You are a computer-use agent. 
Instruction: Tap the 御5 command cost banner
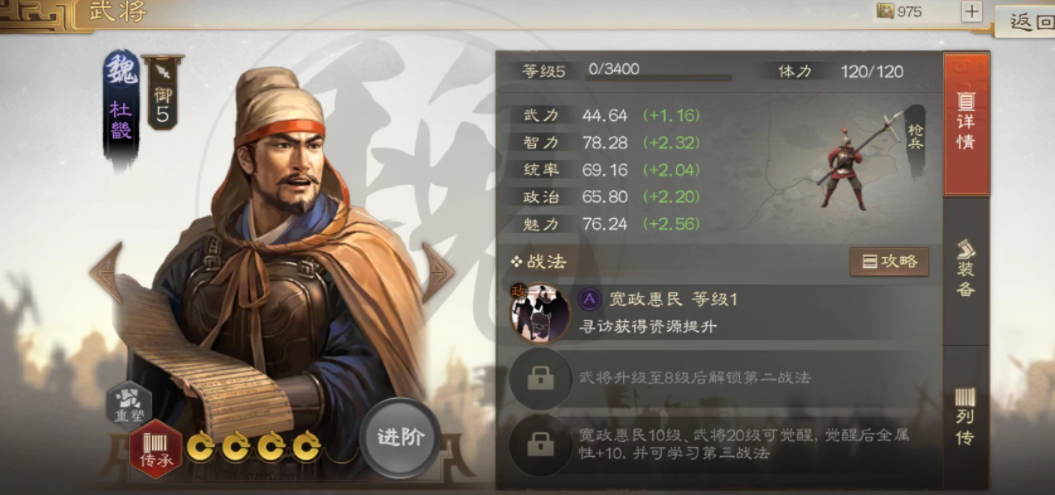tap(162, 92)
